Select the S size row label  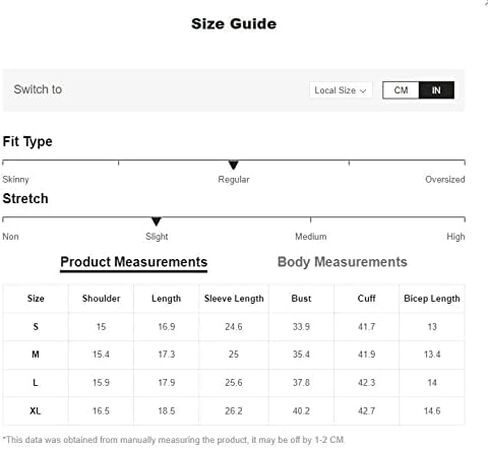36,327
